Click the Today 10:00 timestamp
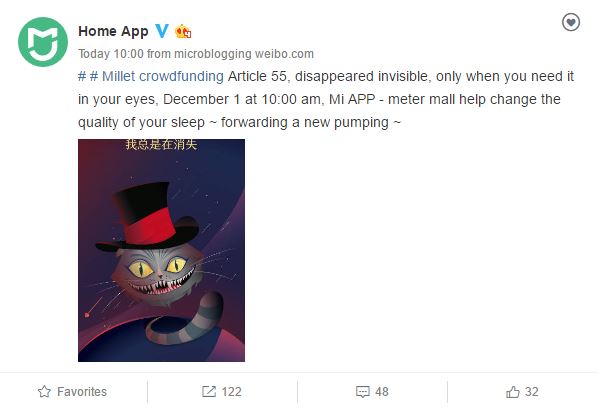The height and width of the screenshot is (409, 597). (x=111, y=54)
